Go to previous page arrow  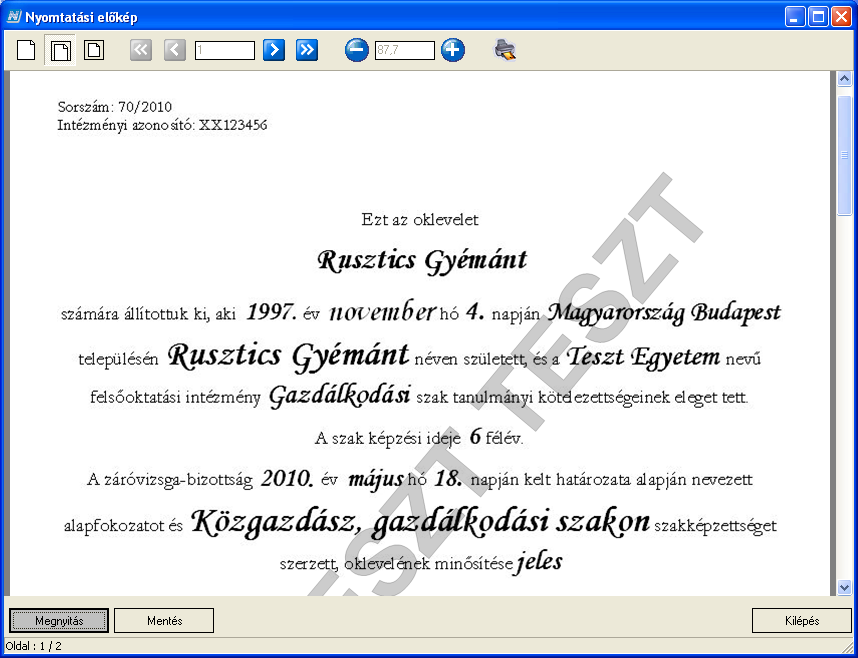tap(175, 50)
